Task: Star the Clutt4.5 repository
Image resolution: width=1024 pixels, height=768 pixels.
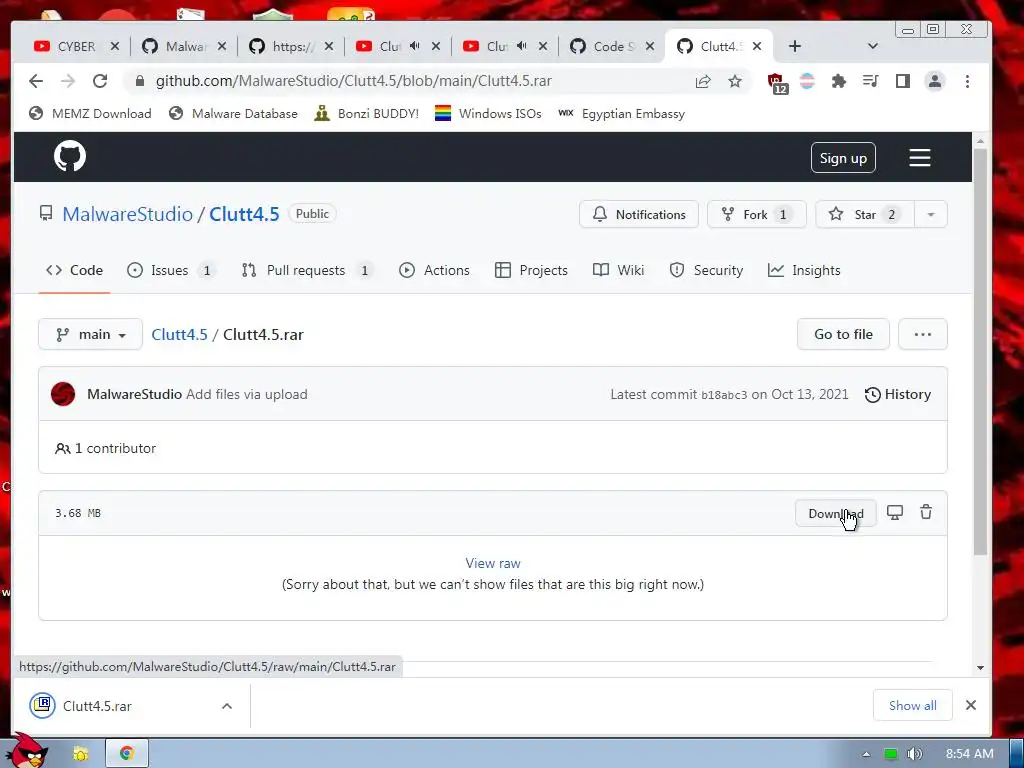Action: pyautogui.click(x=865, y=214)
